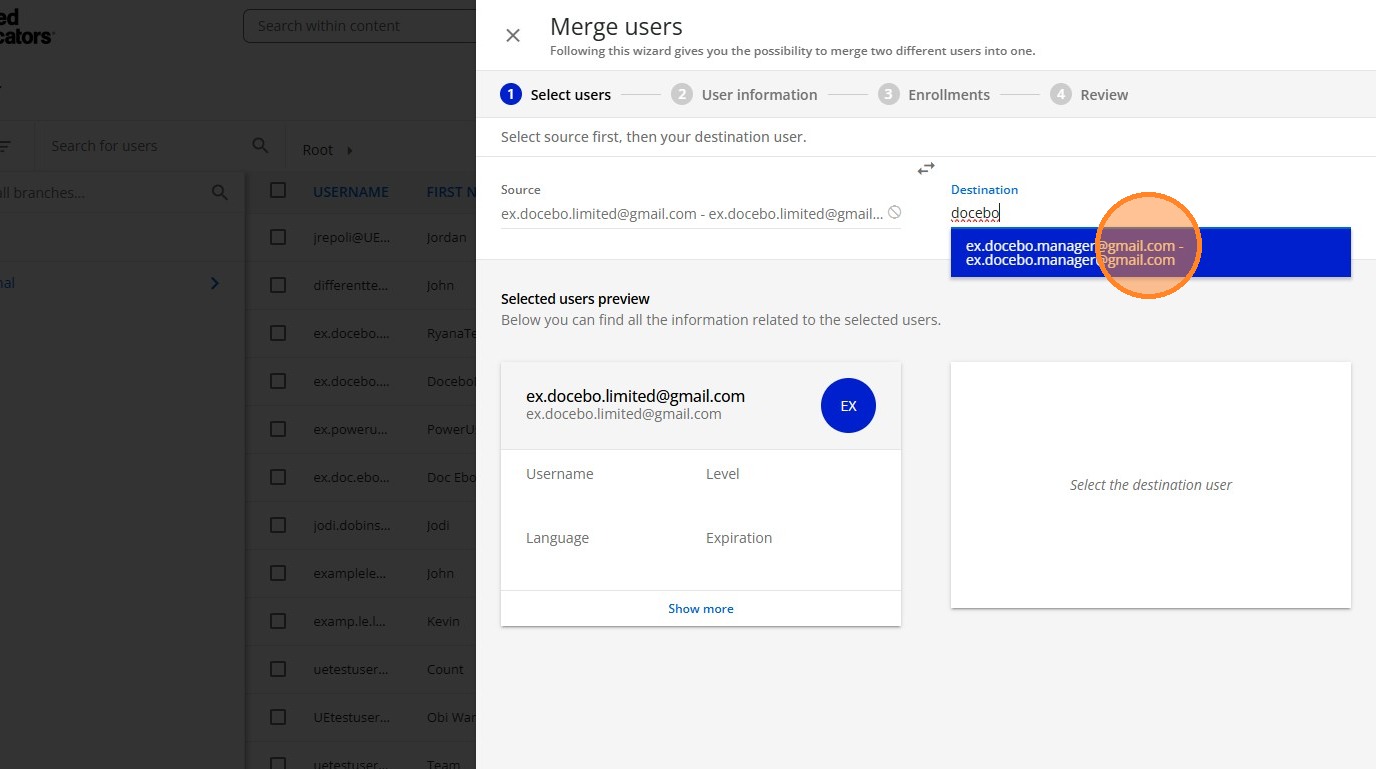Click the EX user avatar
This screenshot has height=769, width=1376.
[848, 406]
